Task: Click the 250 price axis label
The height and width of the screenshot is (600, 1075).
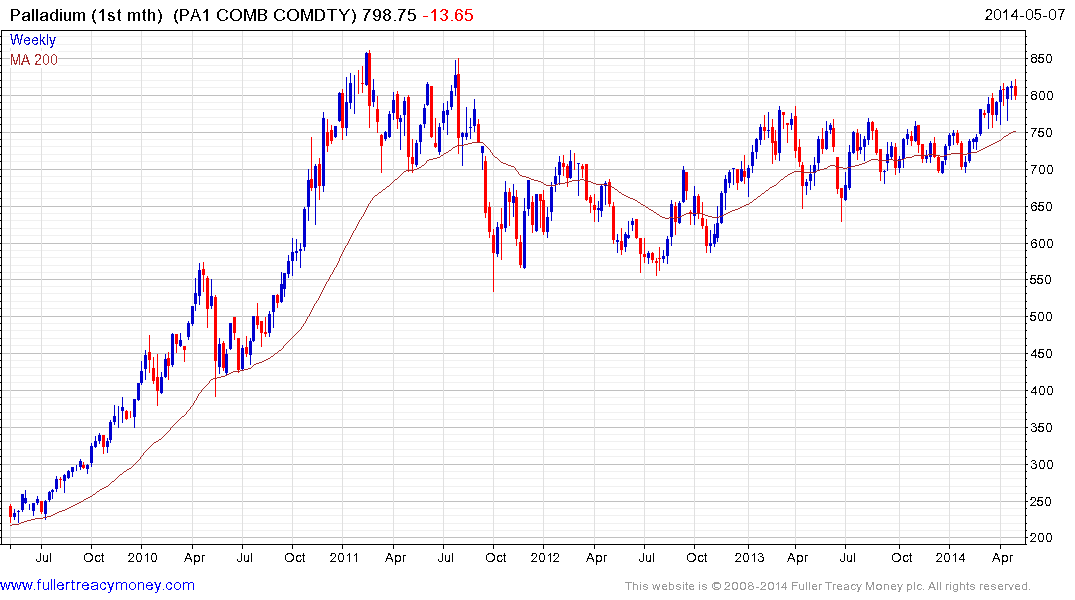Action: 1041,502
